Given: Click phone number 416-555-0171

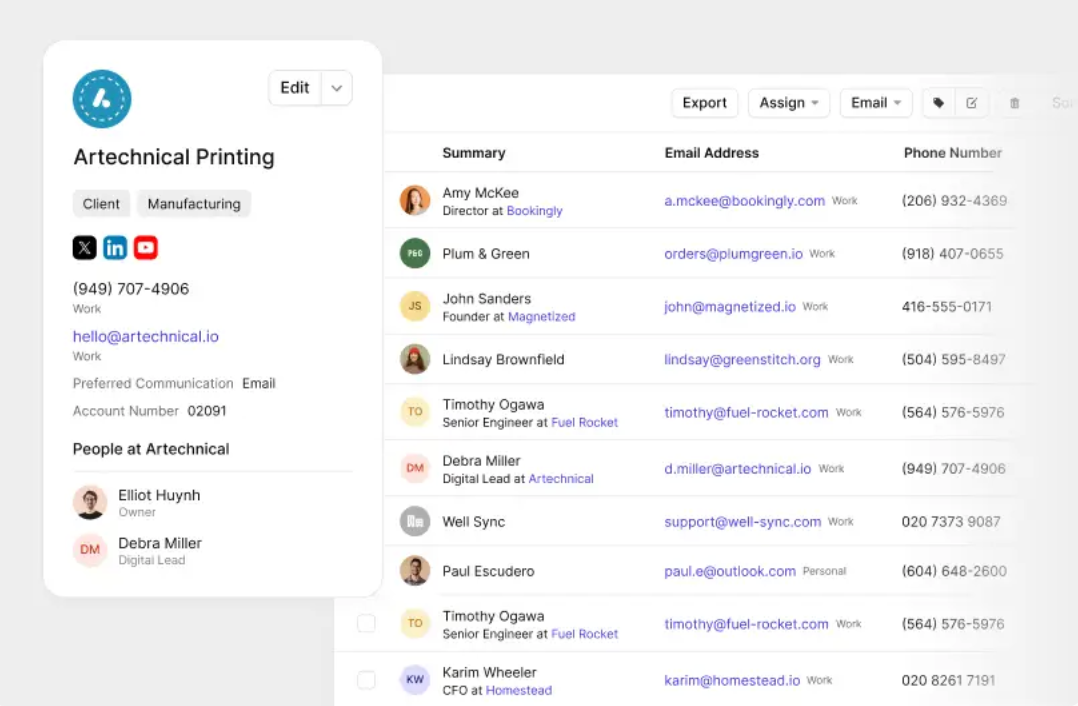Looking at the screenshot, I should 947,307.
